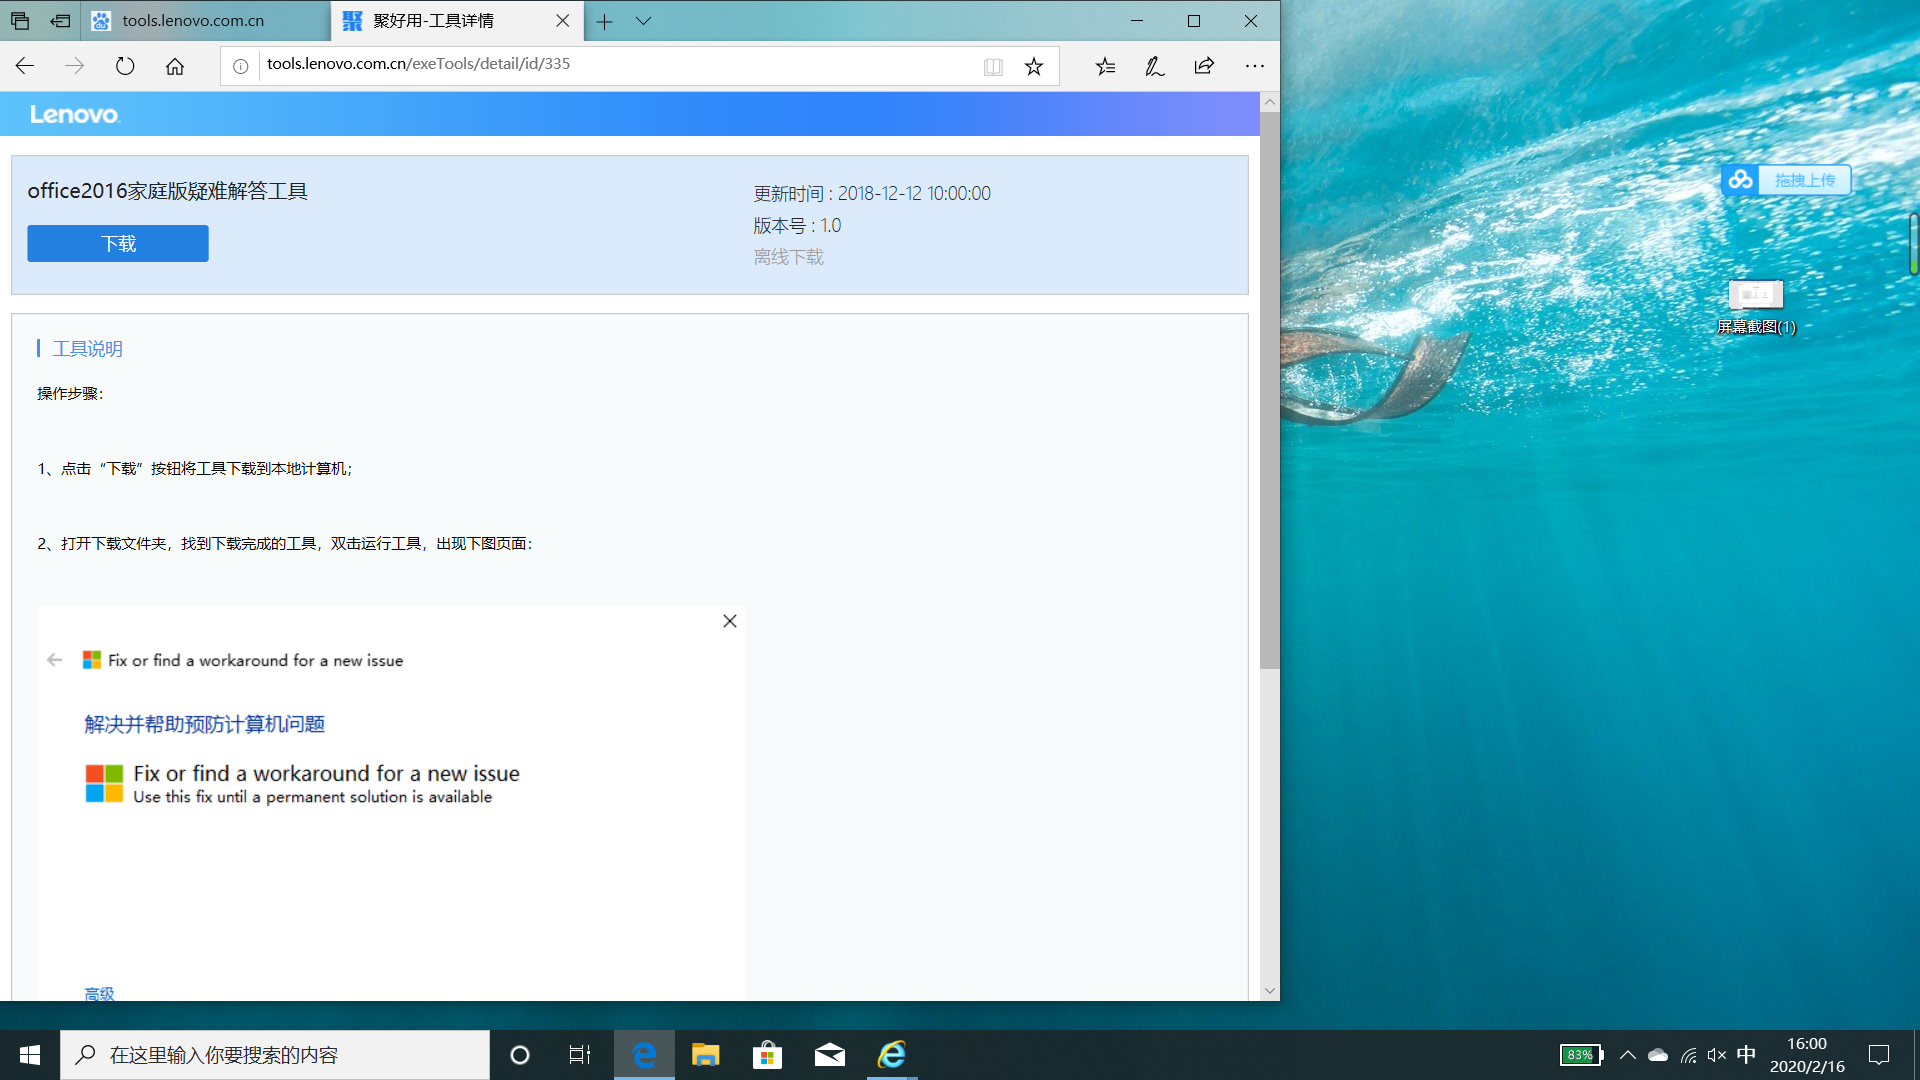Open File Explorer from the taskbar
This screenshot has height=1080, width=1920.
pos(706,1055)
